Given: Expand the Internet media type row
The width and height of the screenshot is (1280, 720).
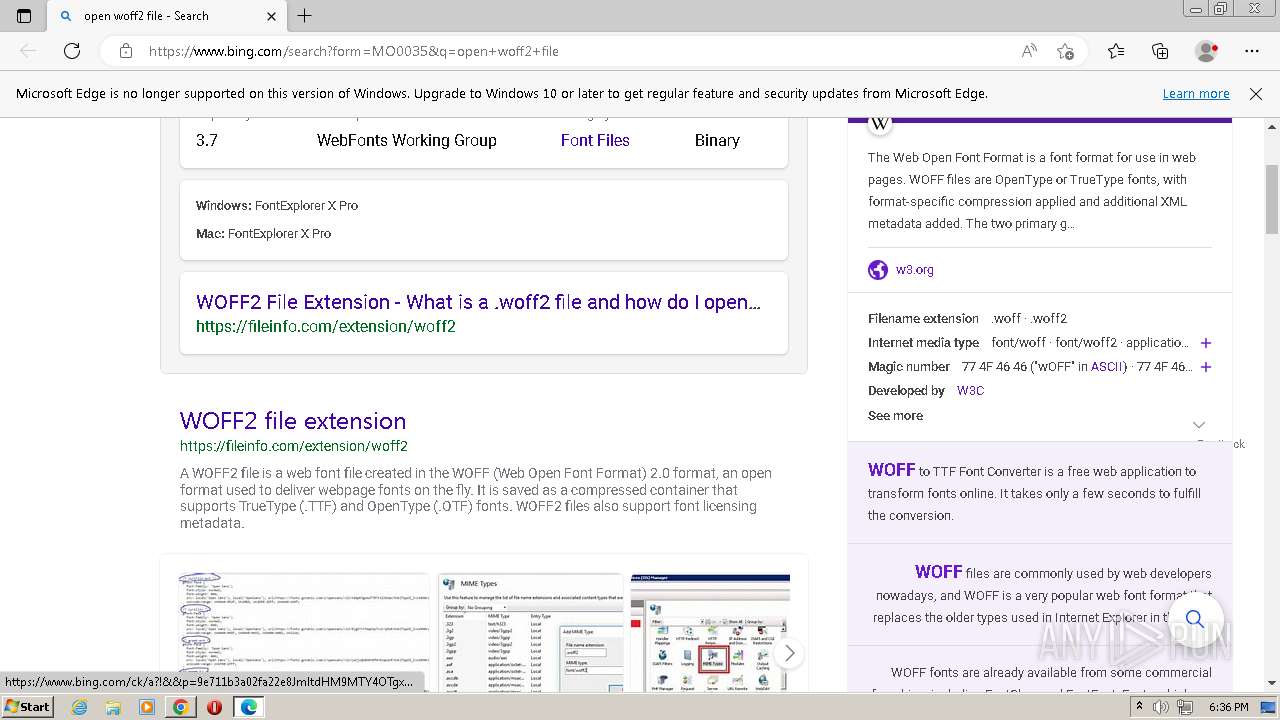Looking at the screenshot, I should [1206, 343].
